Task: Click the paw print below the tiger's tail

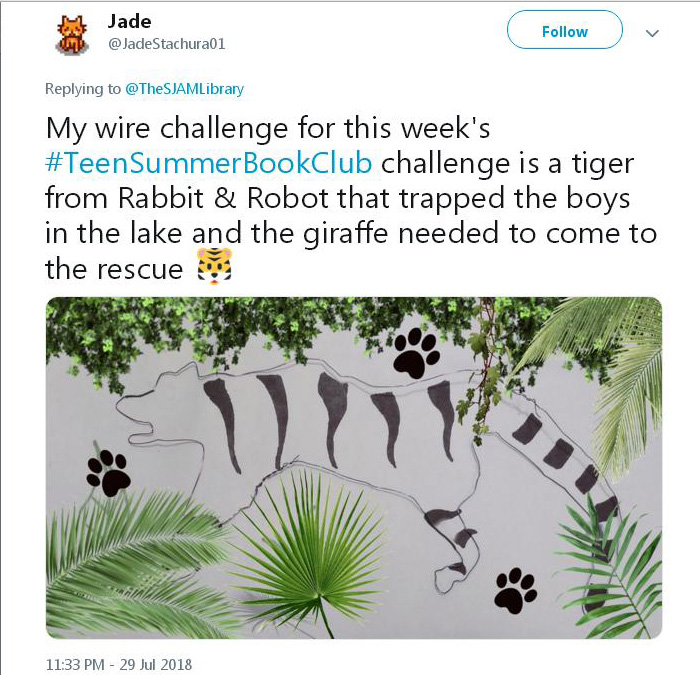Action: point(515,589)
